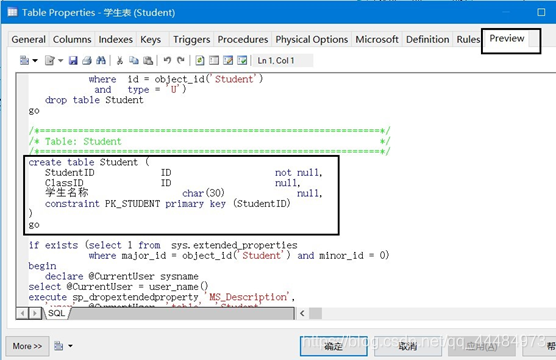The width and height of the screenshot is (556, 360).
Task: Click the 应用(A) apply button
Action: pos(482,346)
